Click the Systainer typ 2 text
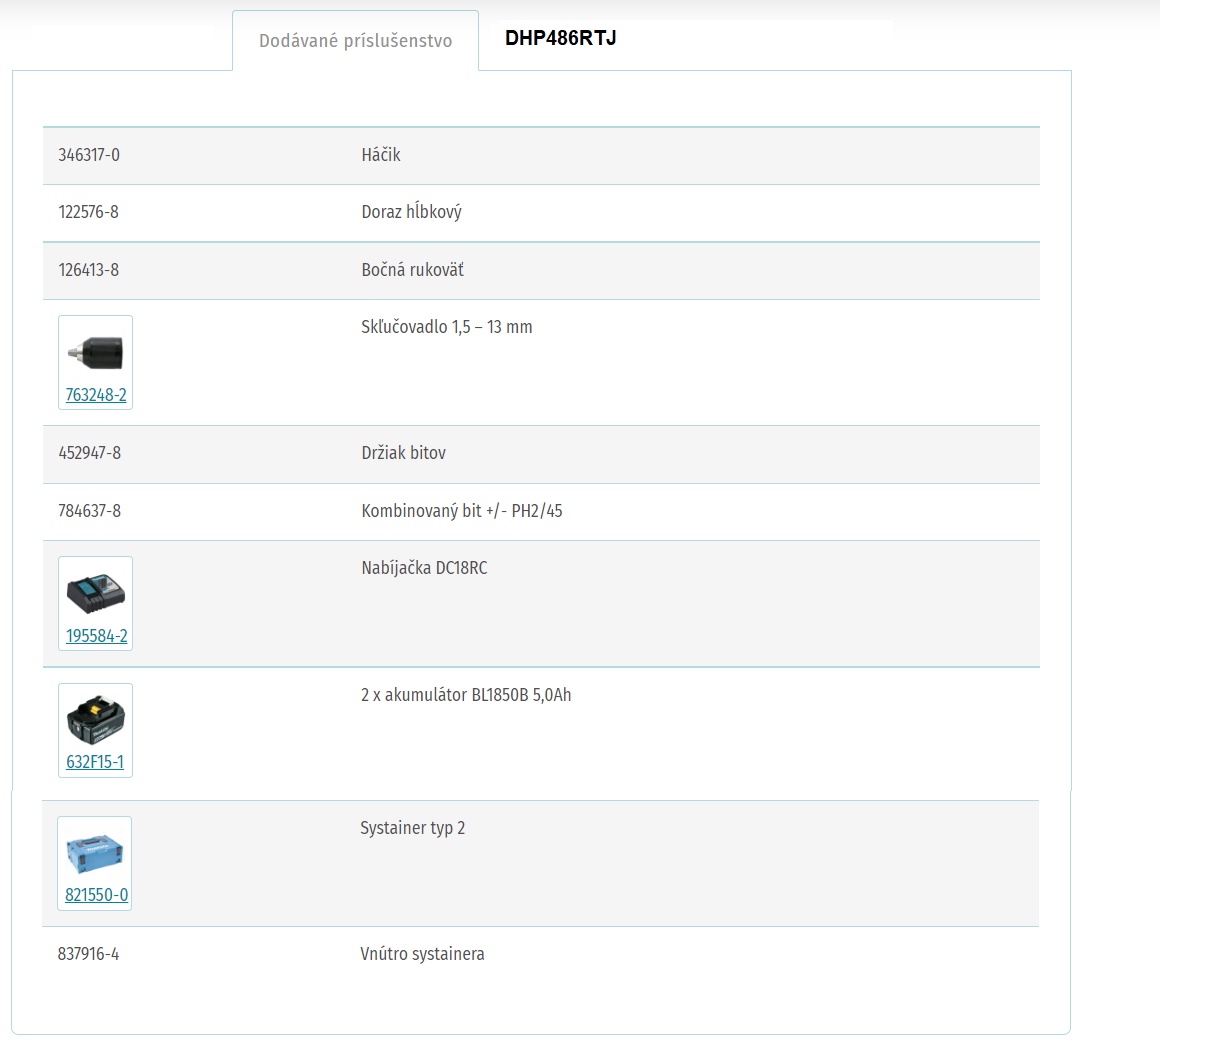This screenshot has width=1210, height=1044. [413, 828]
